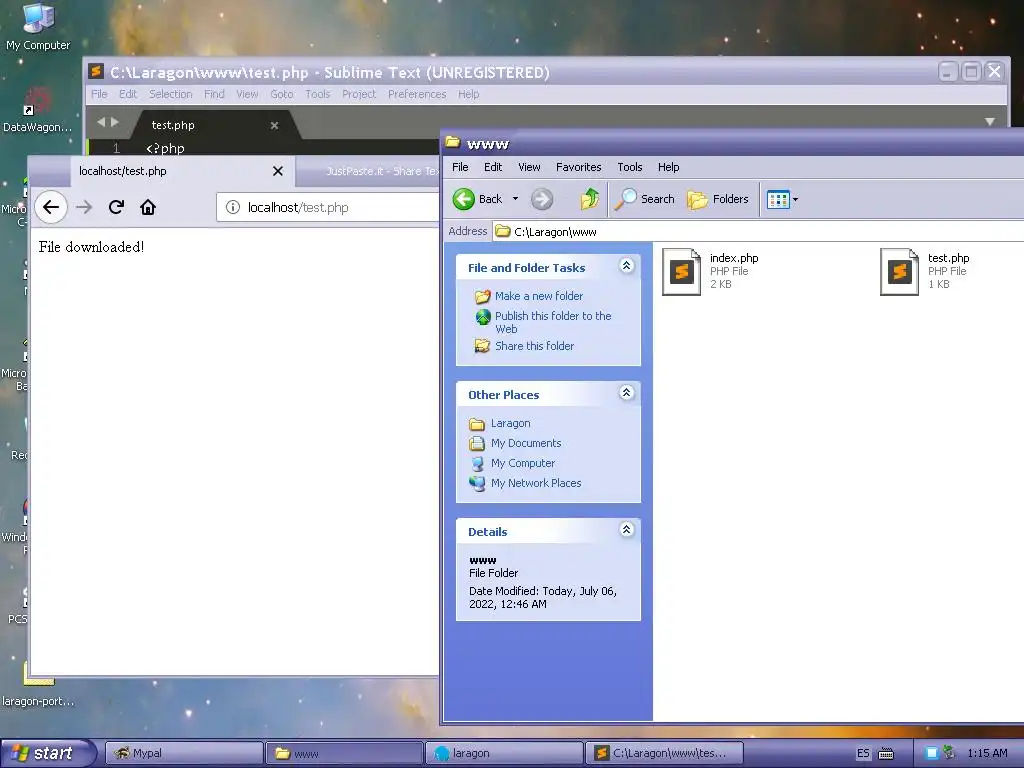This screenshot has height=768, width=1024.
Task: Open the File menu in www window
Action: (460, 167)
